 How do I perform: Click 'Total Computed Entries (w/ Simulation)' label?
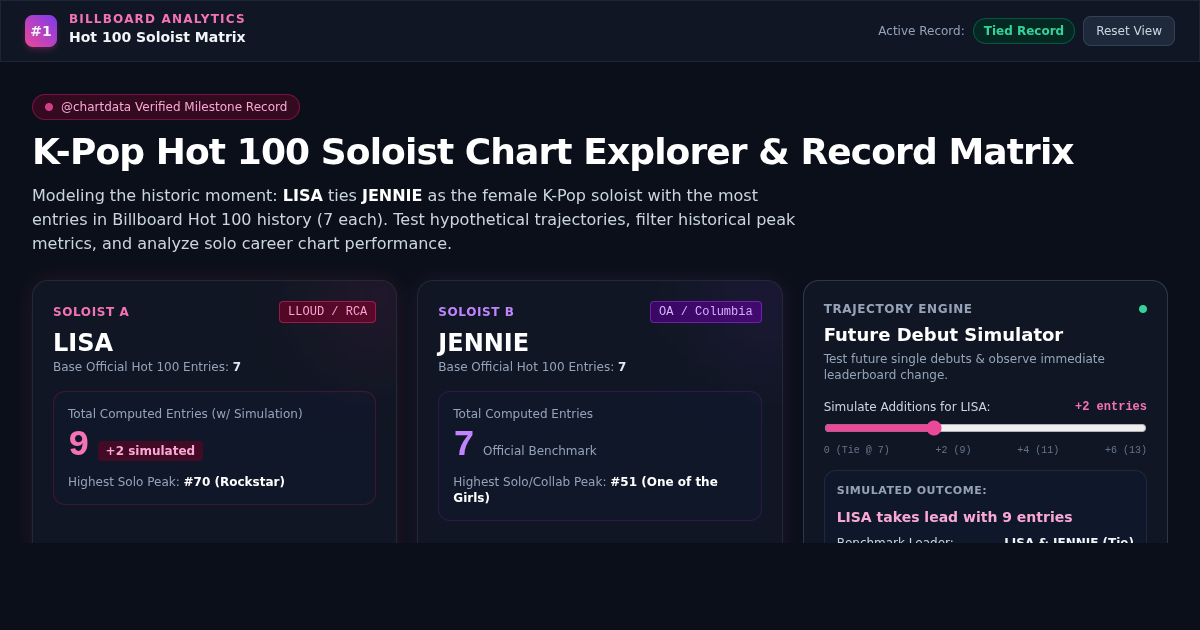(x=185, y=414)
